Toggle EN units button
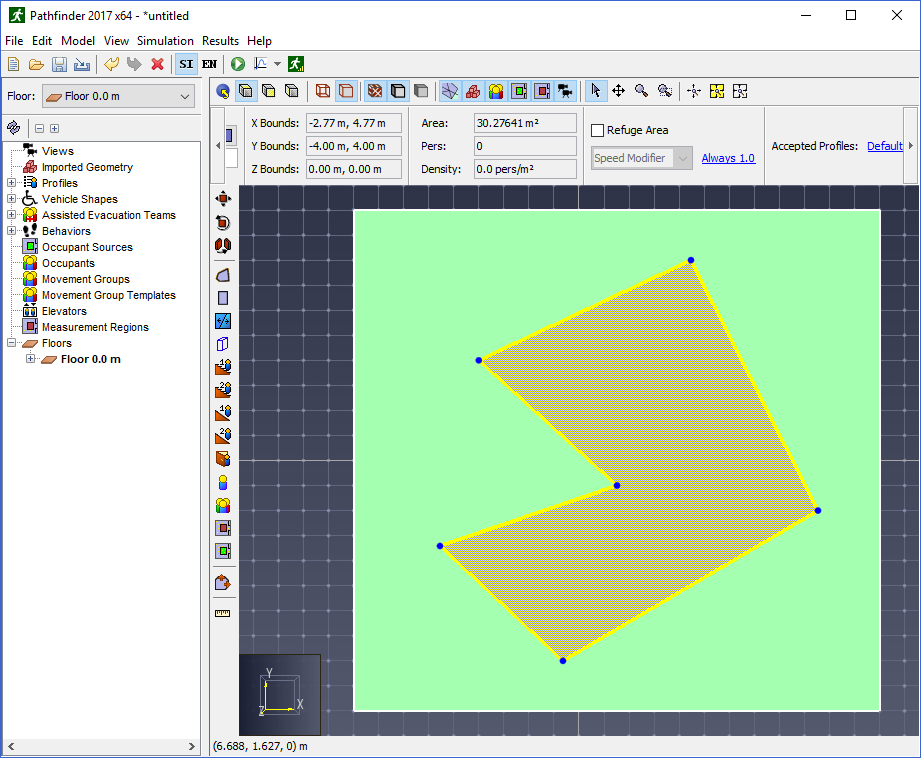921x758 pixels. click(210, 64)
